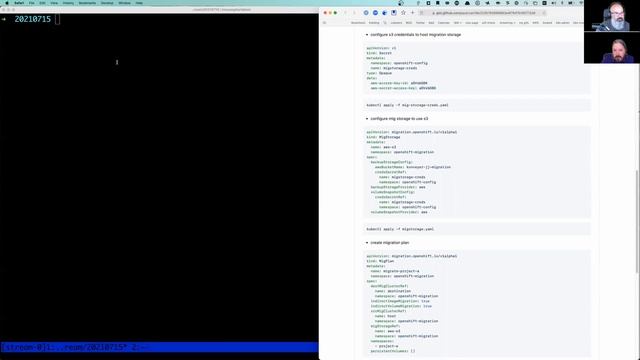Select the upper webcam video thumbnail
This screenshot has height=360, width=640.
click(612, 16)
